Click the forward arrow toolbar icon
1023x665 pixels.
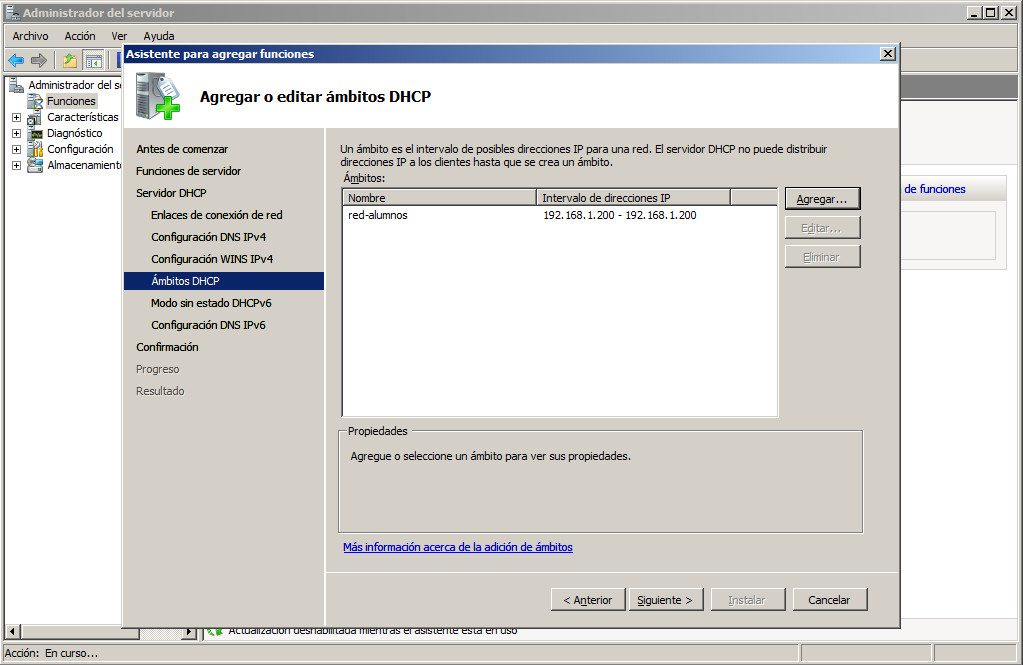click(x=39, y=60)
